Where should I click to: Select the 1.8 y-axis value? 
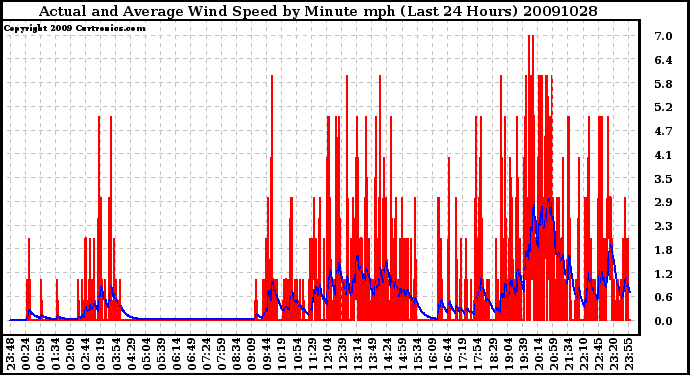tap(663, 250)
